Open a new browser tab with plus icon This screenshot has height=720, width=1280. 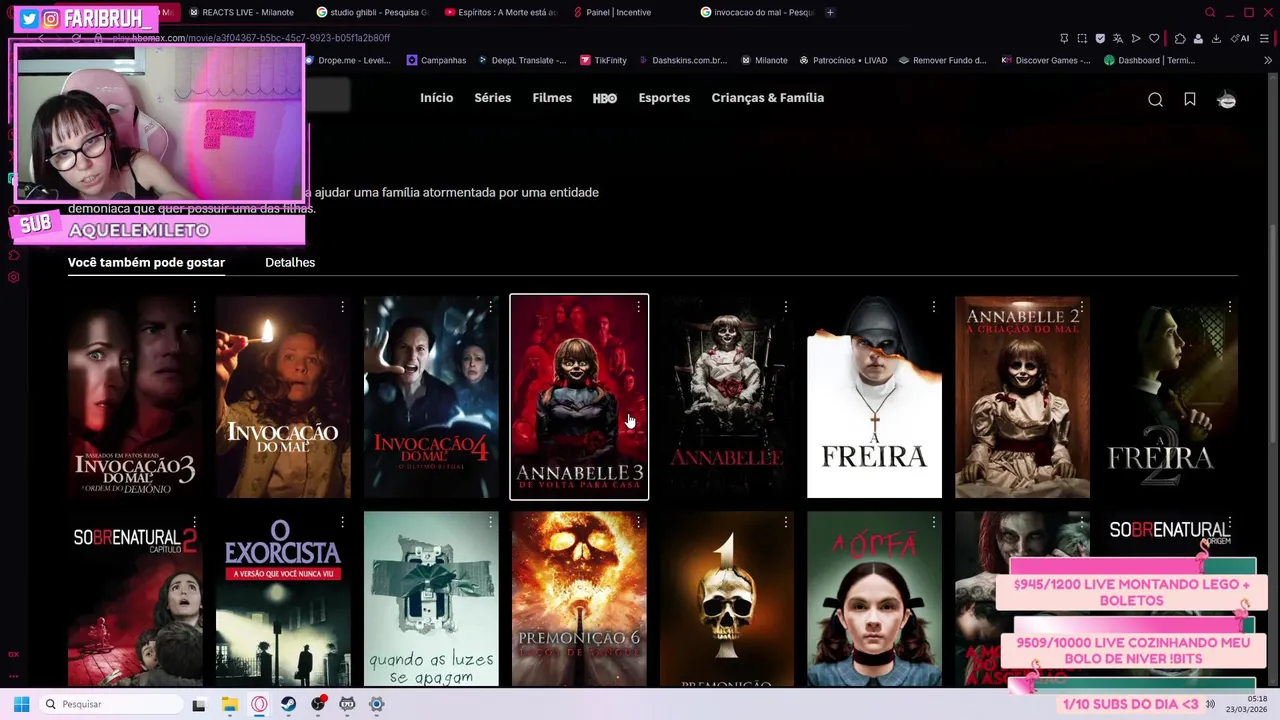[830, 12]
